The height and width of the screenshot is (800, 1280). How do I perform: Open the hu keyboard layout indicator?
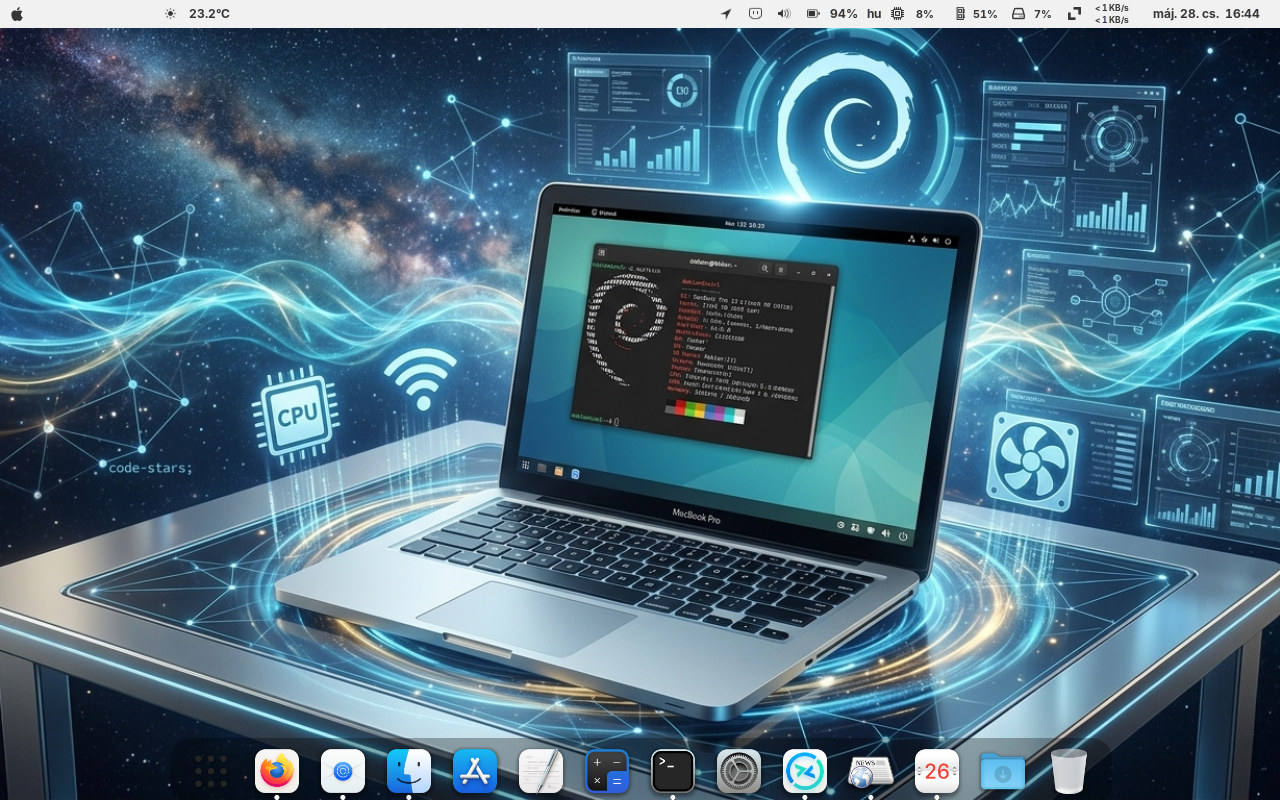click(x=874, y=14)
